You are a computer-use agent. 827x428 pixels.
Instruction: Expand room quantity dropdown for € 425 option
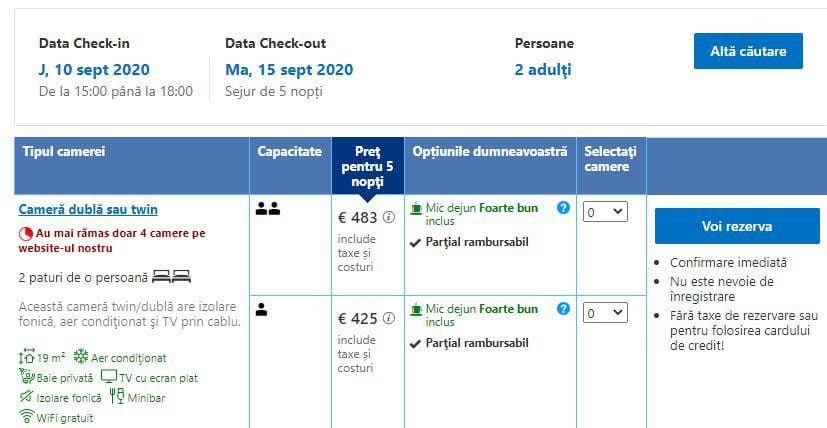click(605, 313)
